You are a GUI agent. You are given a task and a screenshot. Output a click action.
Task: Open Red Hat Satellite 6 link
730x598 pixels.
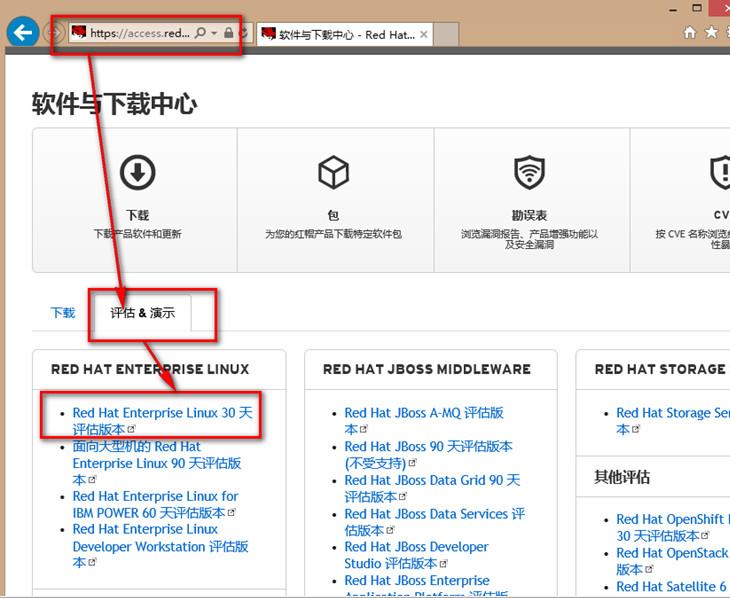click(673, 586)
